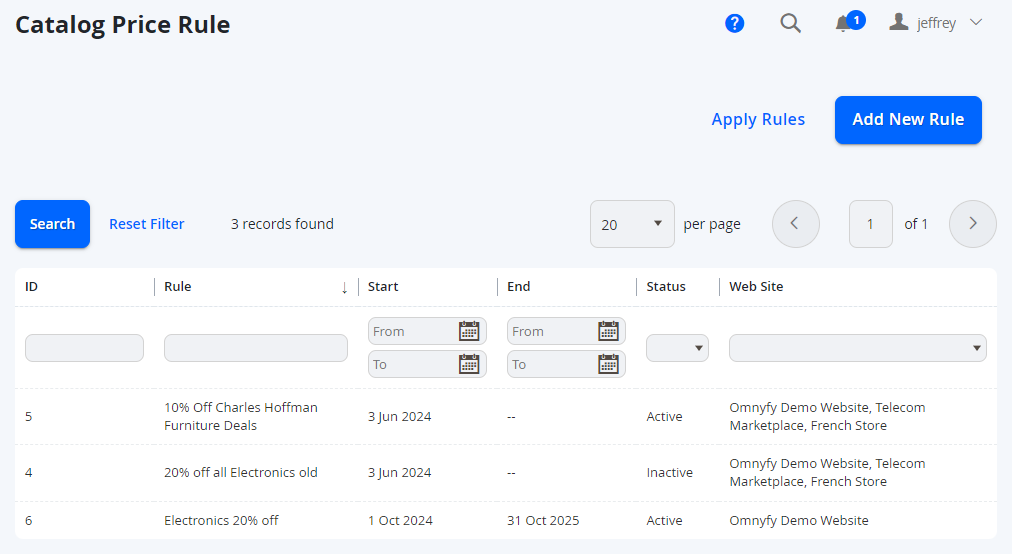Sort by the Rule column header
Viewport: 1012px width, 554px height.
(x=177, y=287)
